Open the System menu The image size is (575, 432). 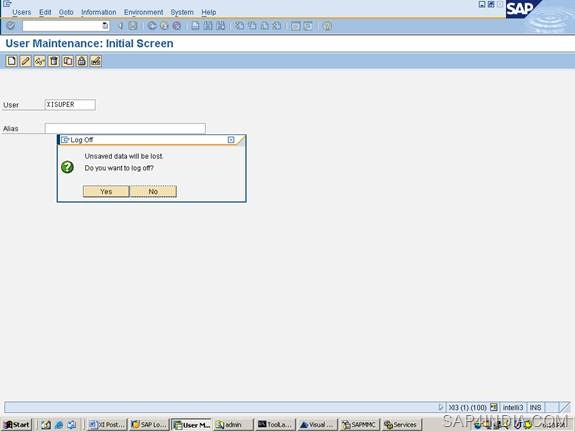click(x=182, y=12)
